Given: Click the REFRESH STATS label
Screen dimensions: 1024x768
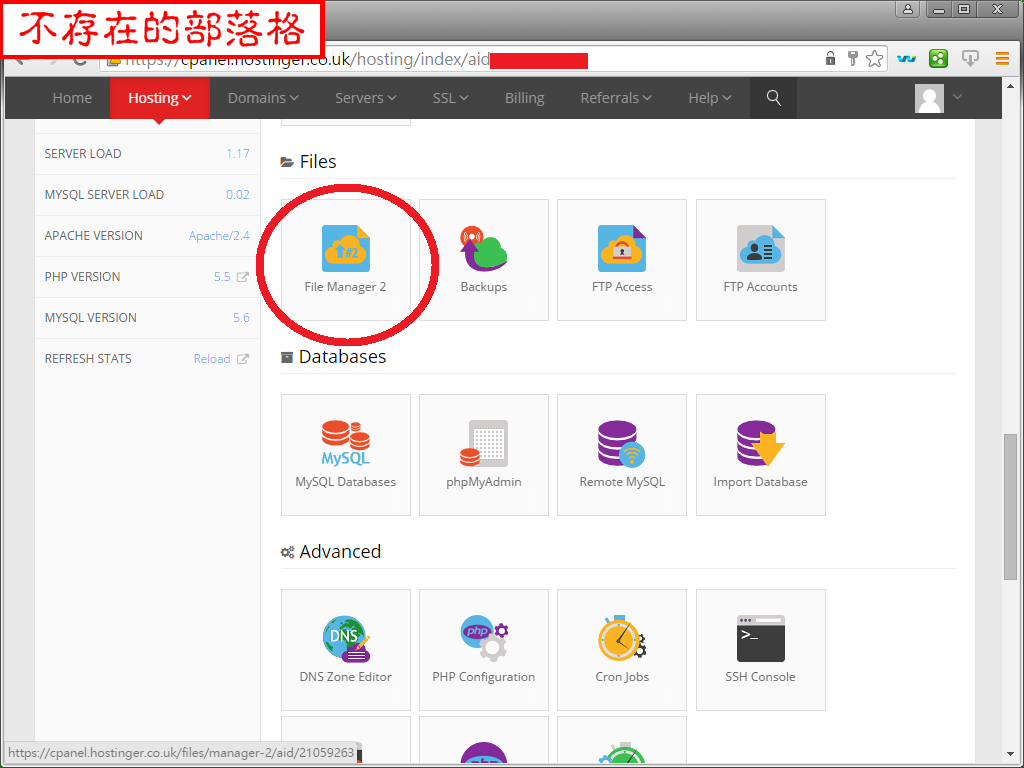Looking at the screenshot, I should click(x=88, y=359).
